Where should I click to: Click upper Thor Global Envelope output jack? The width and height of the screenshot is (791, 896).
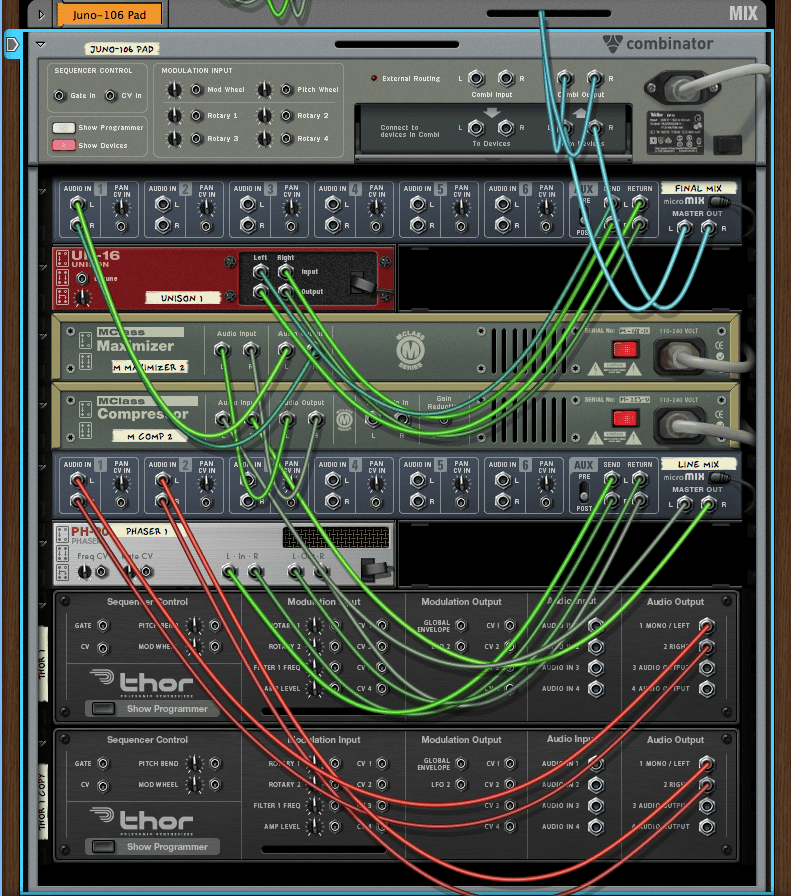point(461,626)
